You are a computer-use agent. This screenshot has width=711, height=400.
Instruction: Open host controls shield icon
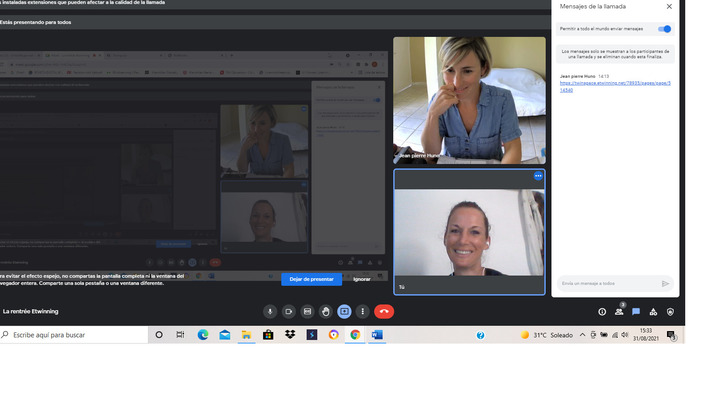(670, 312)
